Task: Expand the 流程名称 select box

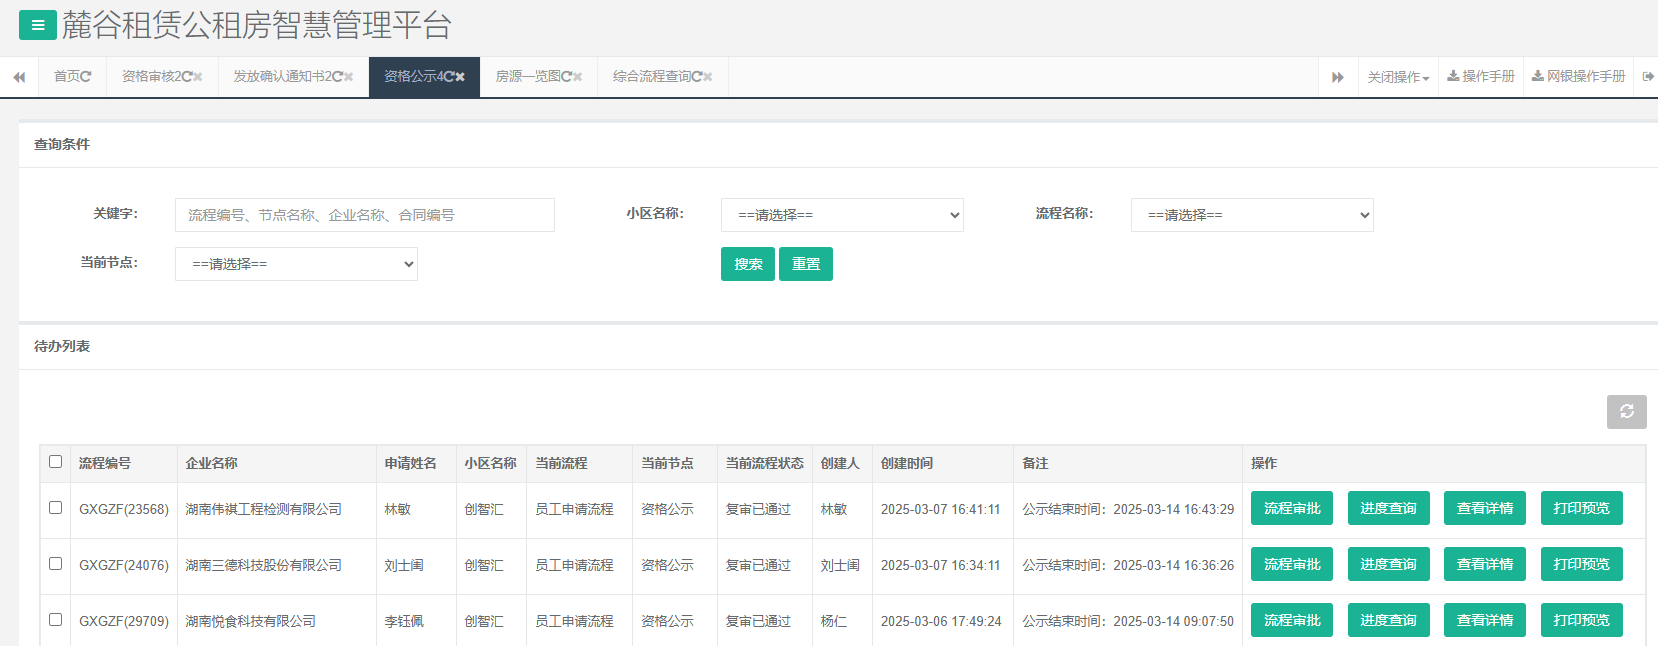Action: (1252, 215)
